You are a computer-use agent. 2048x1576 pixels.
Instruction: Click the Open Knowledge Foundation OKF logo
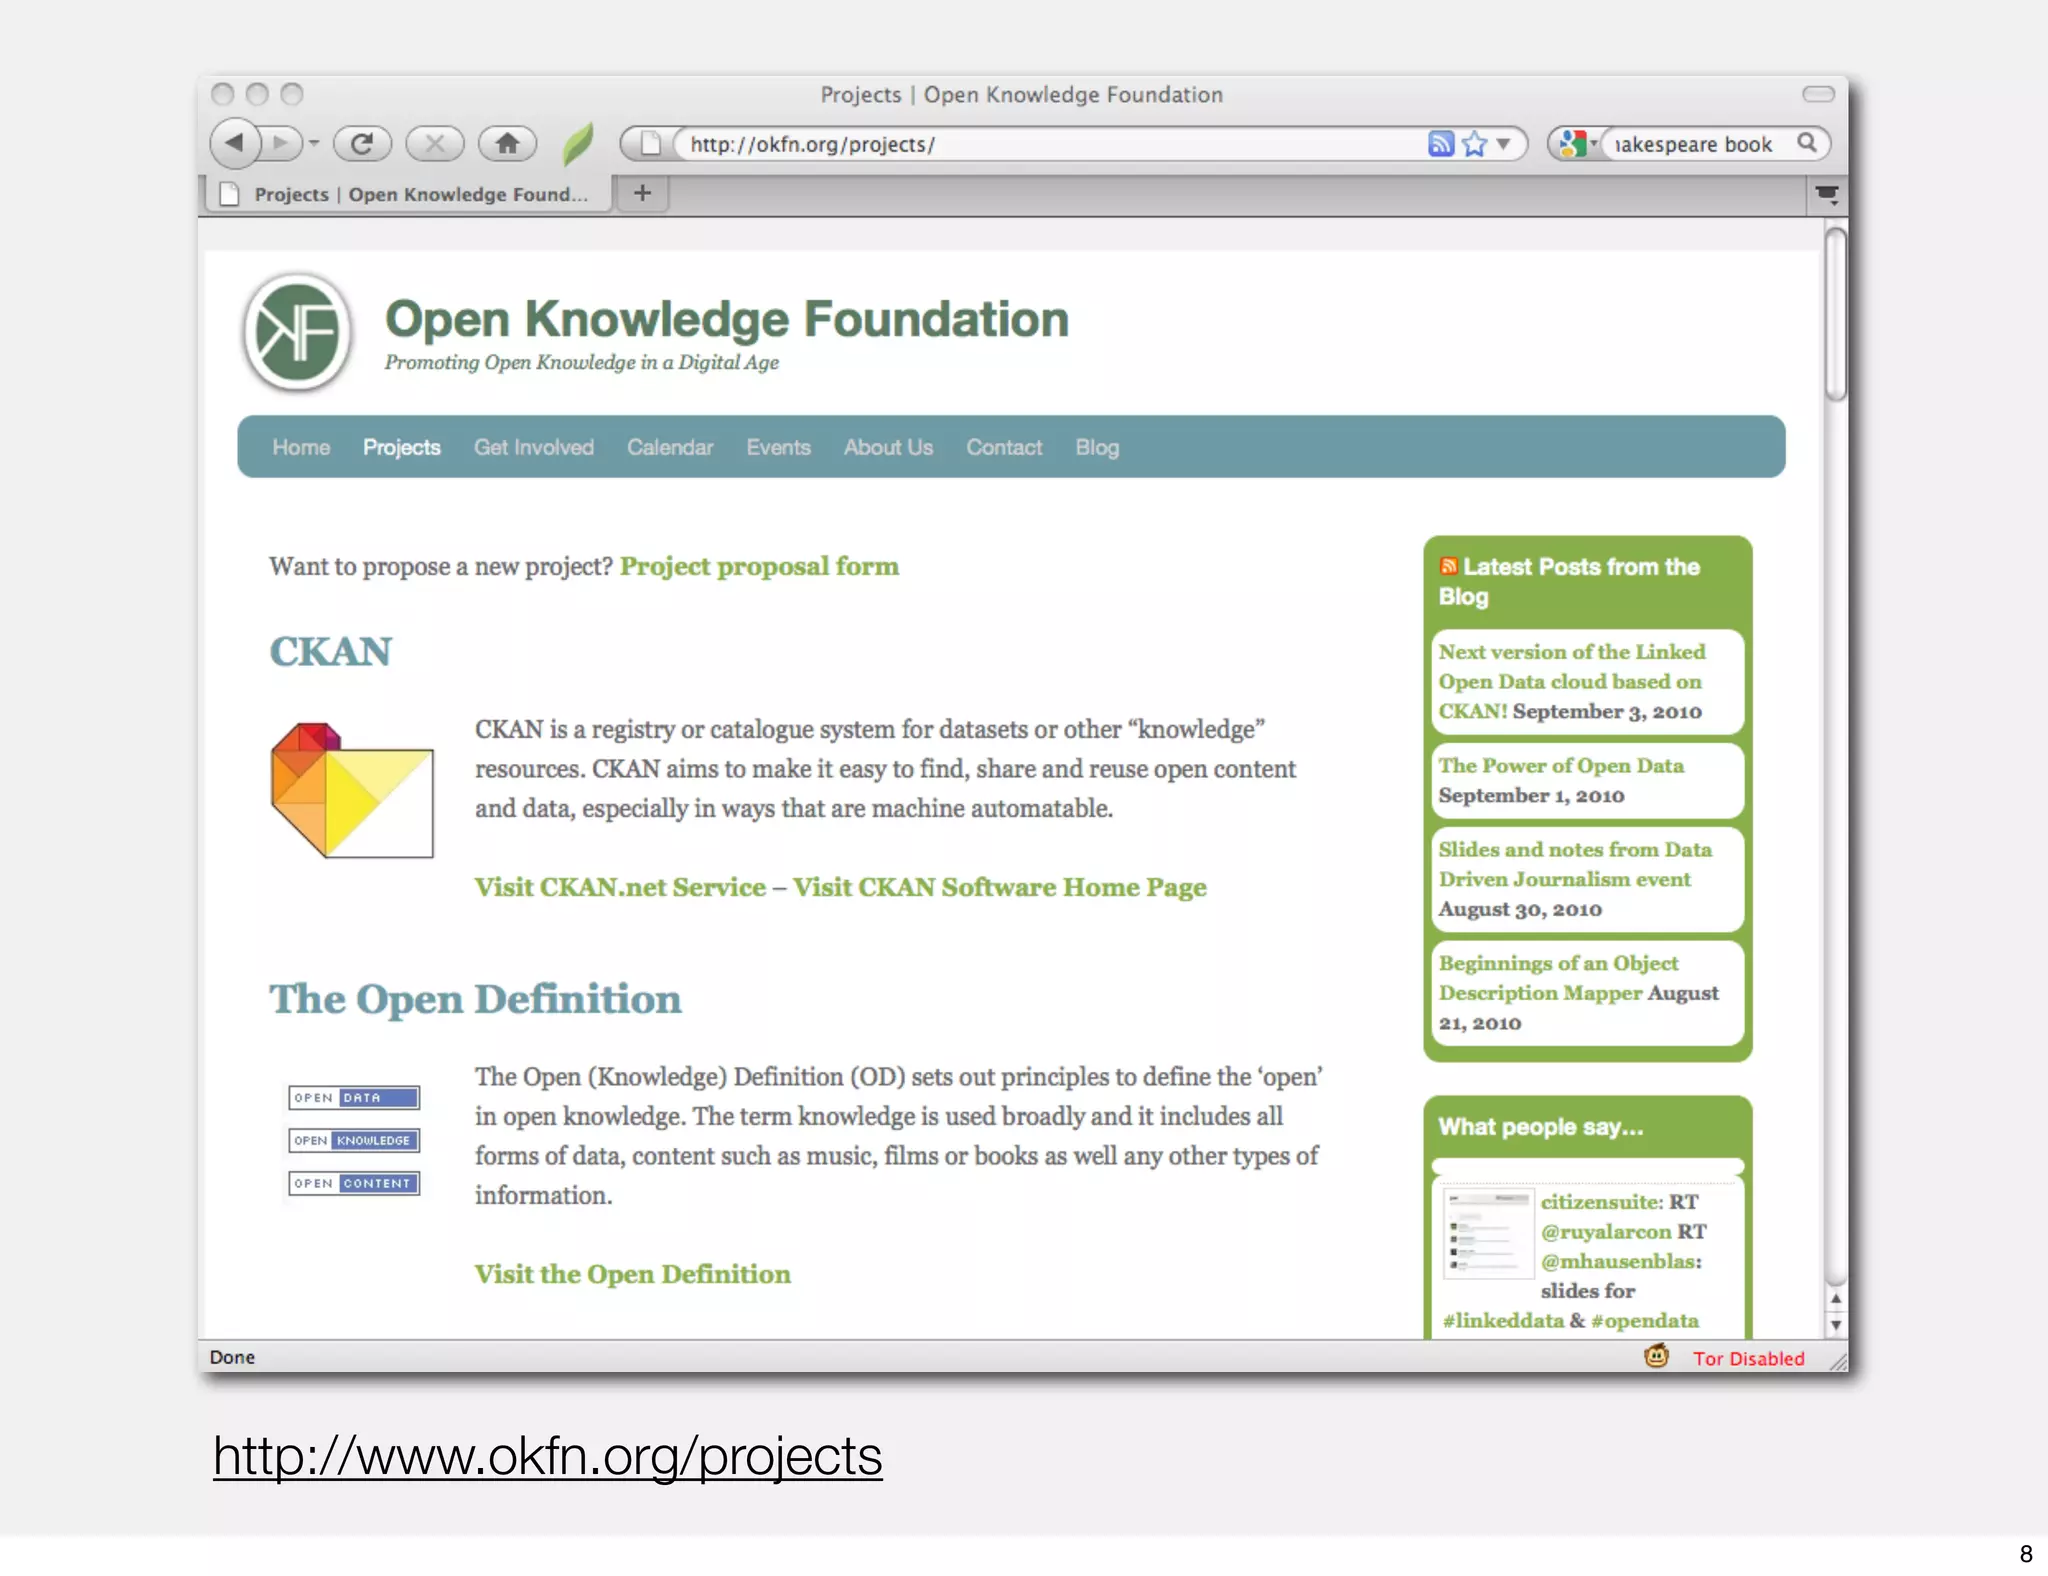(x=297, y=332)
